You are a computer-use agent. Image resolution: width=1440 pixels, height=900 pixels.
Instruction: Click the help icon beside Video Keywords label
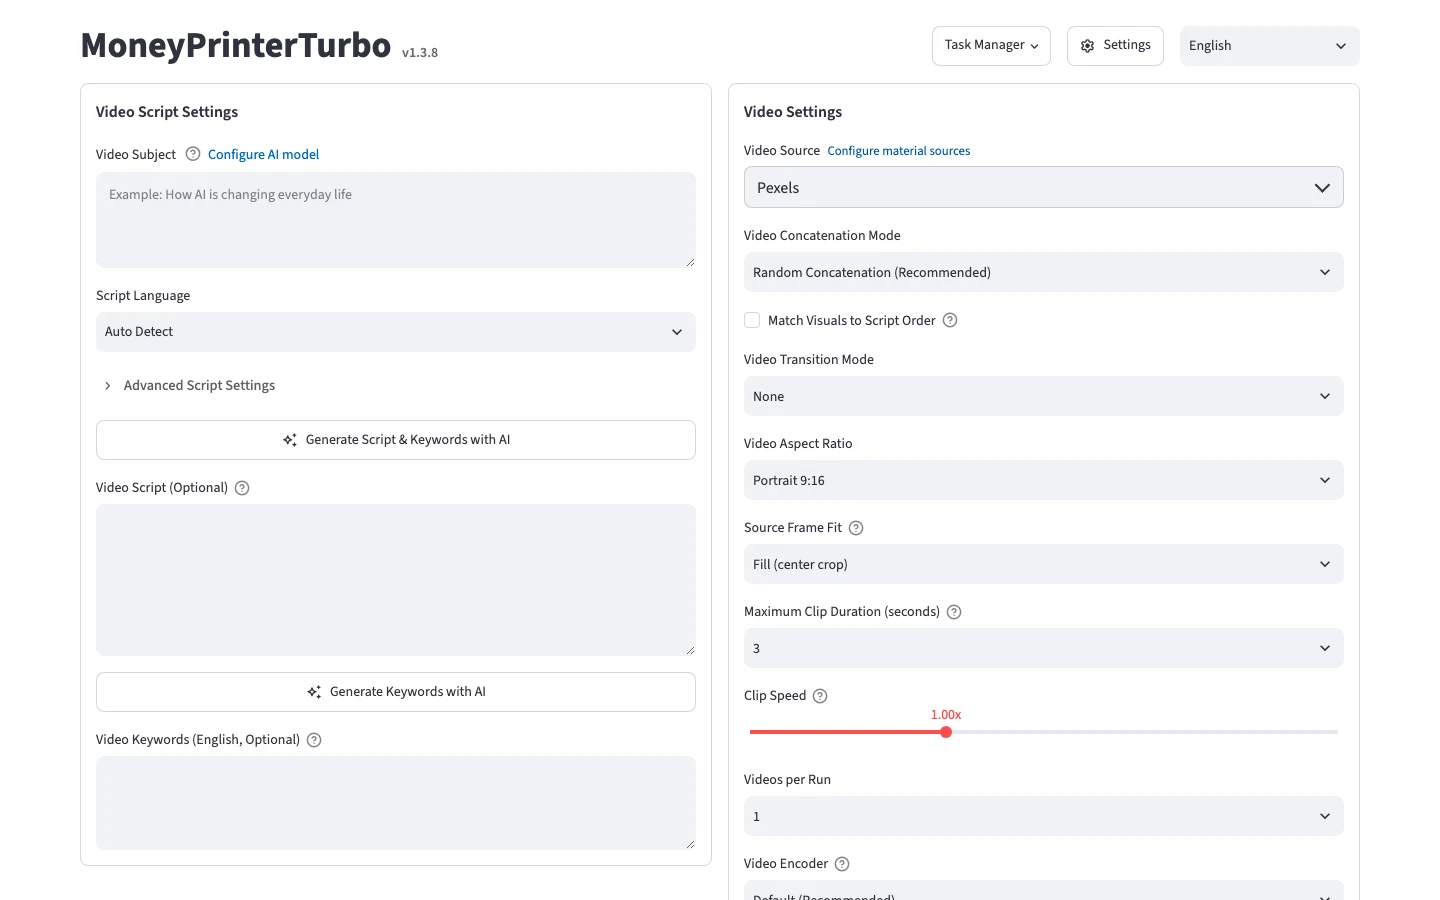(x=314, y=740)
